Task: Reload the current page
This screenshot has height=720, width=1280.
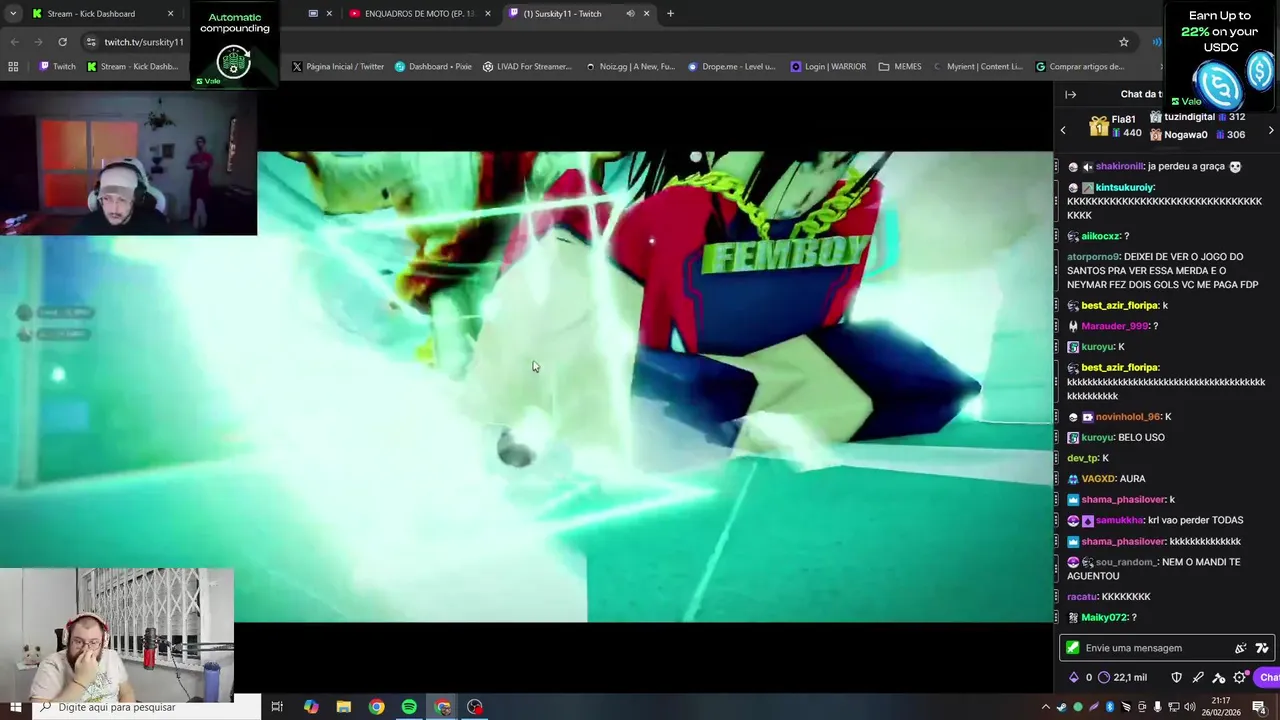Action: click(62, 42)
